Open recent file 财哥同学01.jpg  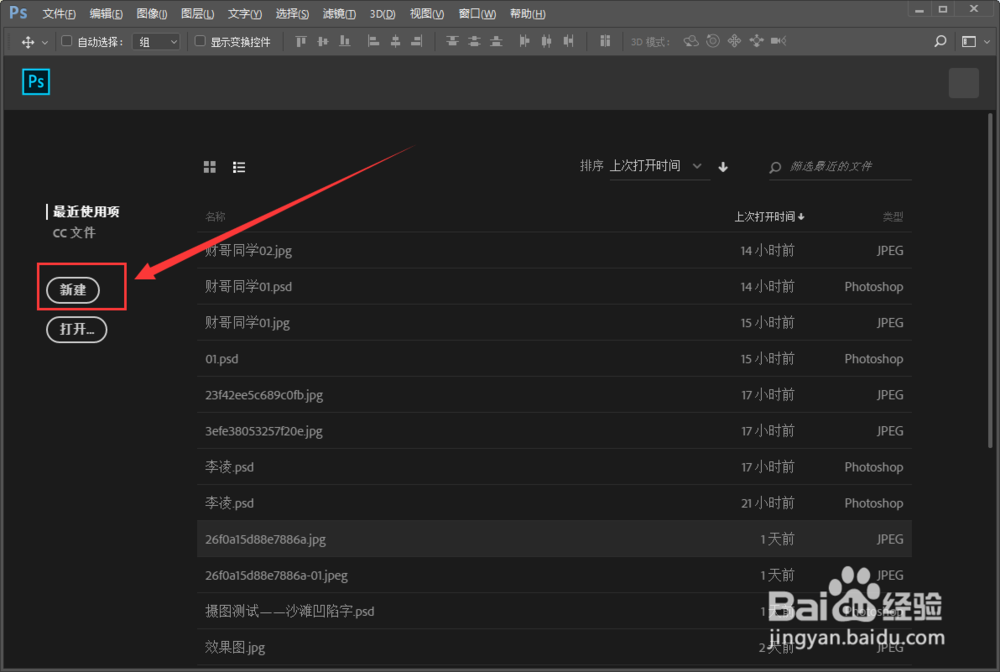554,323
